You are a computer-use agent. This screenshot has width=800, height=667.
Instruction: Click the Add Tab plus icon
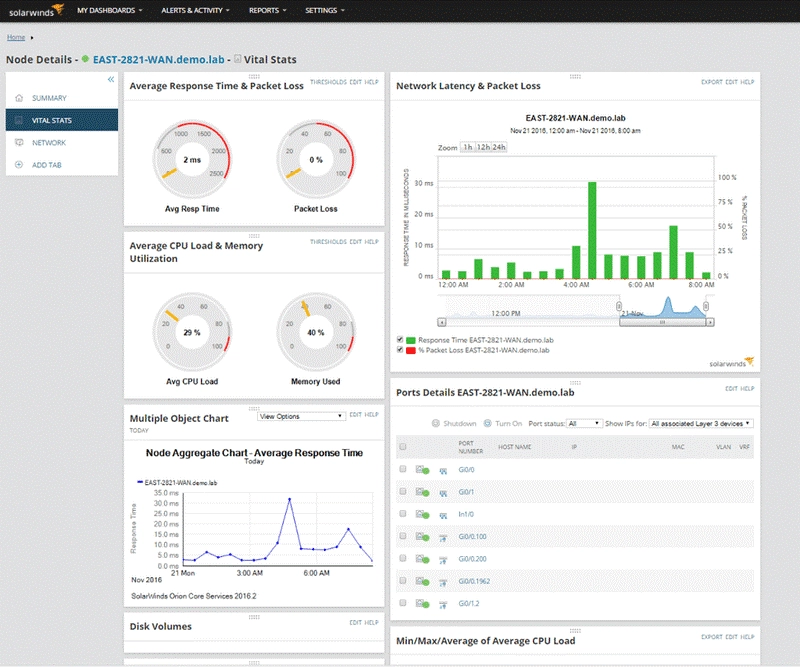[x=19, y=165]
